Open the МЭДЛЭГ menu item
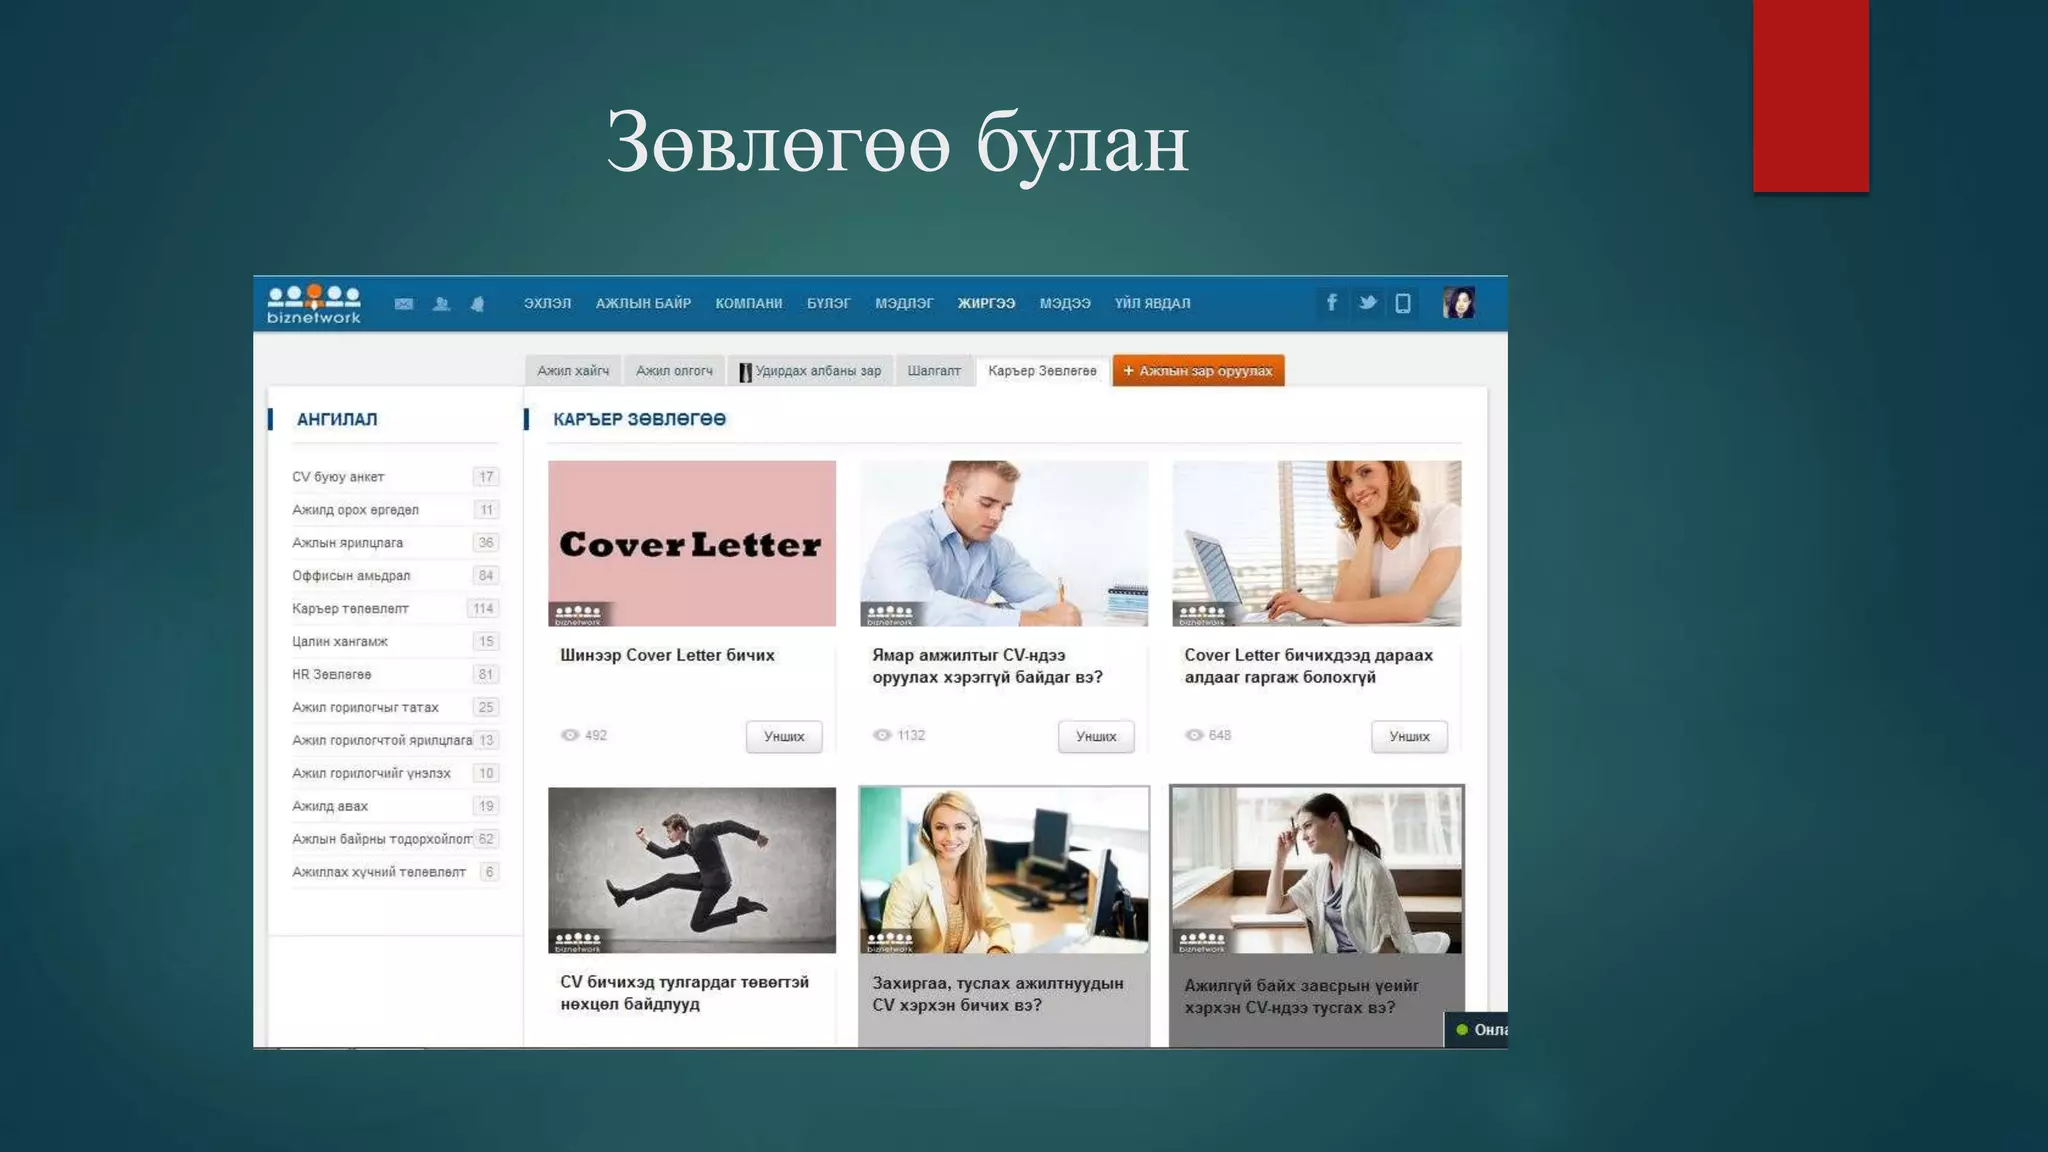The height and width of the screenshot is (1152, 2048). point(904,303)
